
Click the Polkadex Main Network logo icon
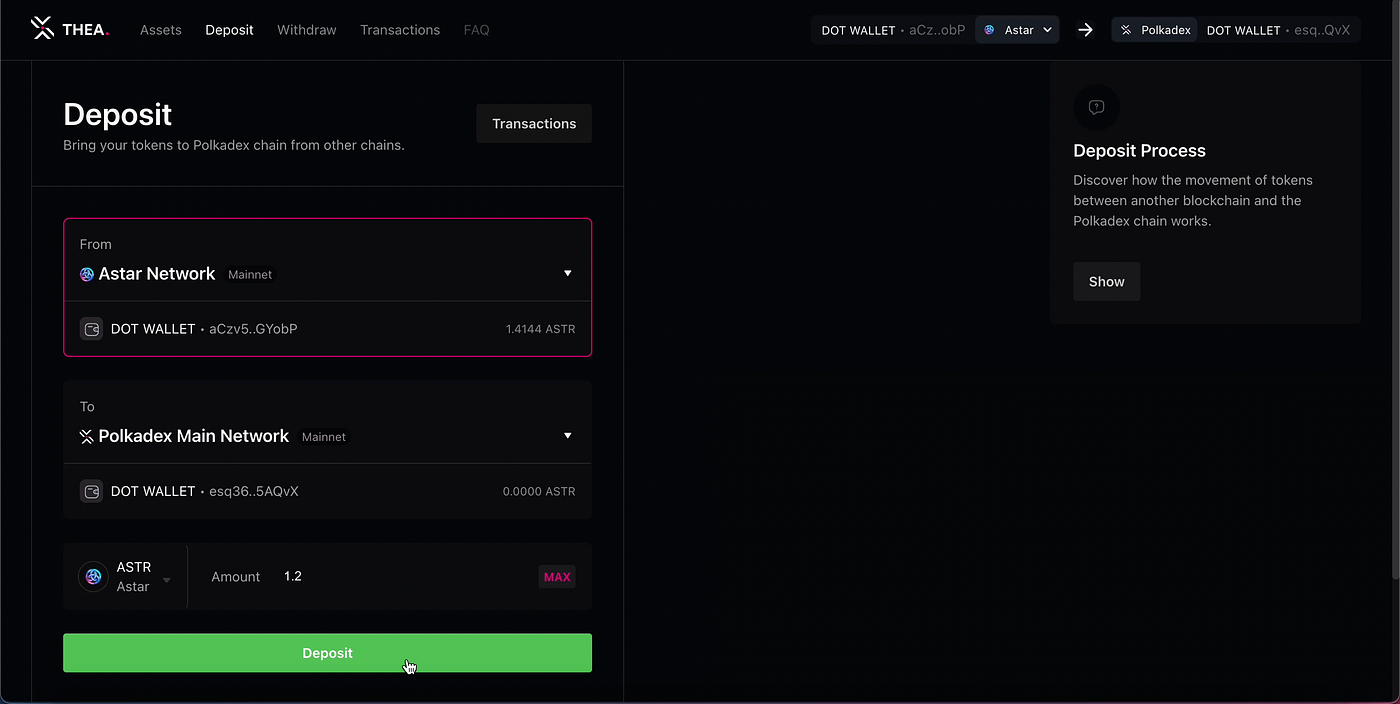click(87, 437)
